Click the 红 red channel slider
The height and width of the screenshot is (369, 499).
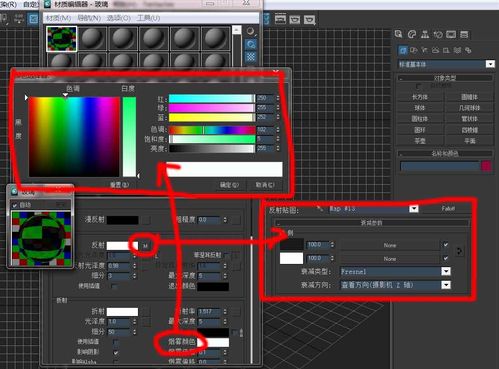click(212, 98)
